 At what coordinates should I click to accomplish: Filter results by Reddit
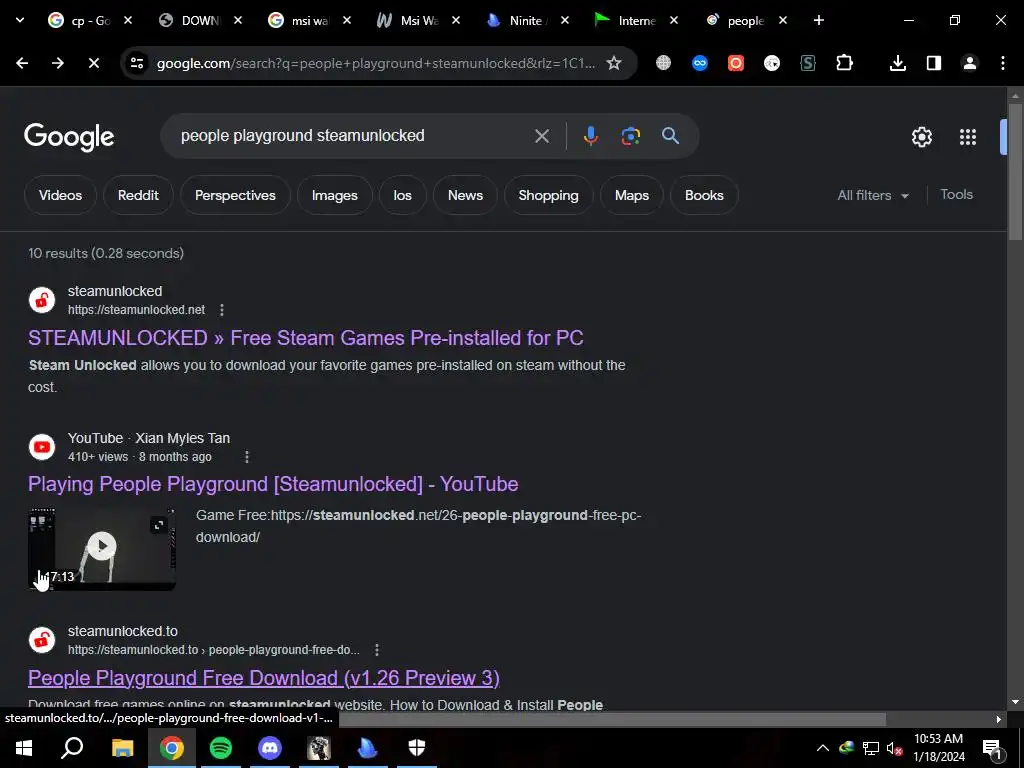(138, 195)
